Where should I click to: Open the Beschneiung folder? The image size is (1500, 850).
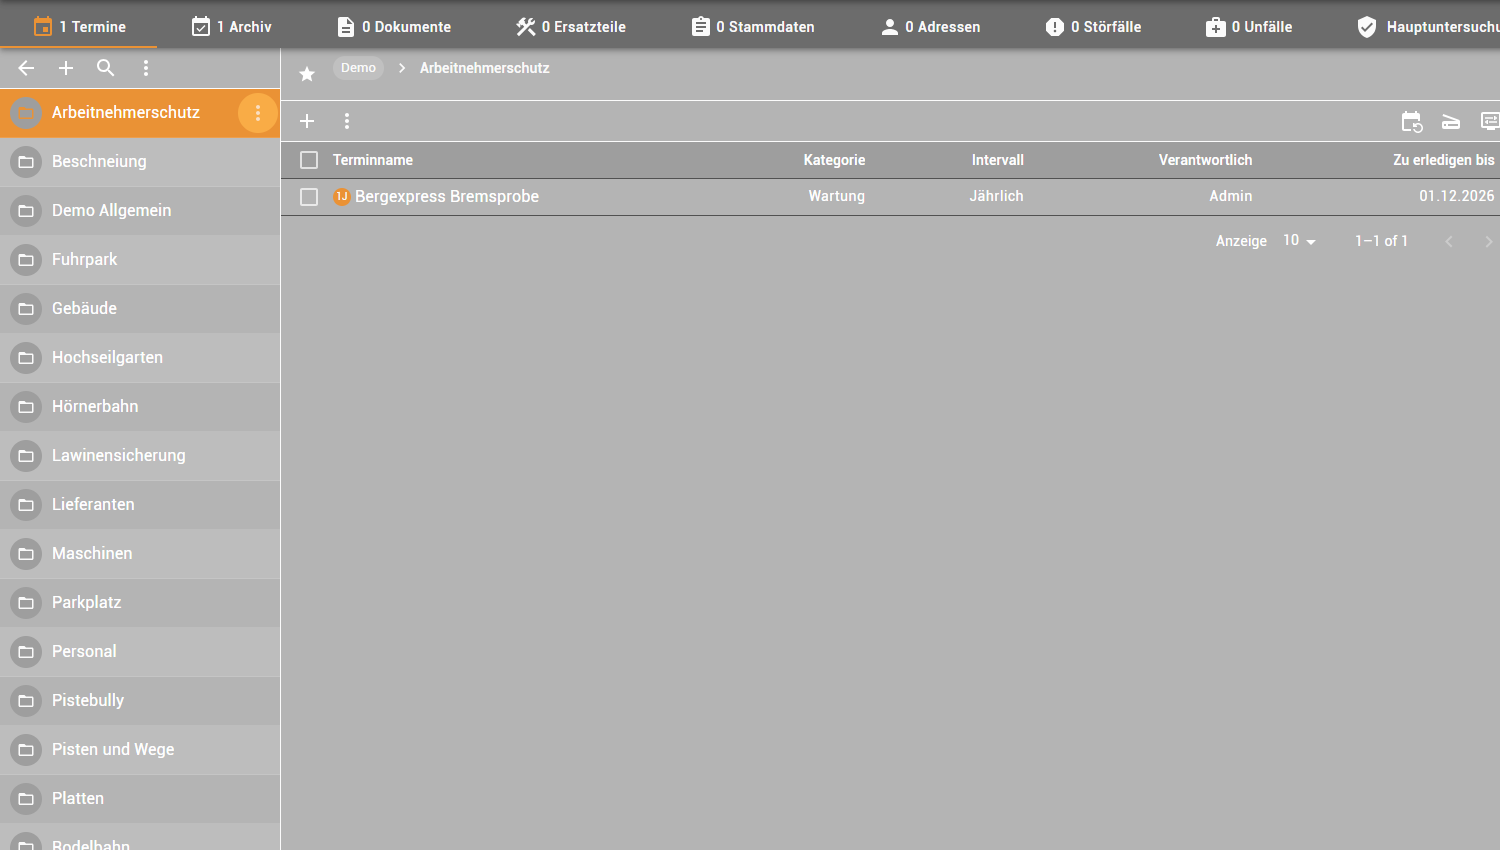[140, 162]
